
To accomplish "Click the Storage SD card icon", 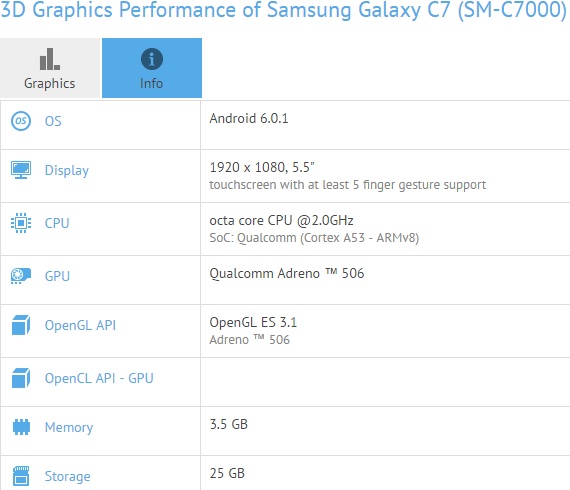I will (21, 476).
